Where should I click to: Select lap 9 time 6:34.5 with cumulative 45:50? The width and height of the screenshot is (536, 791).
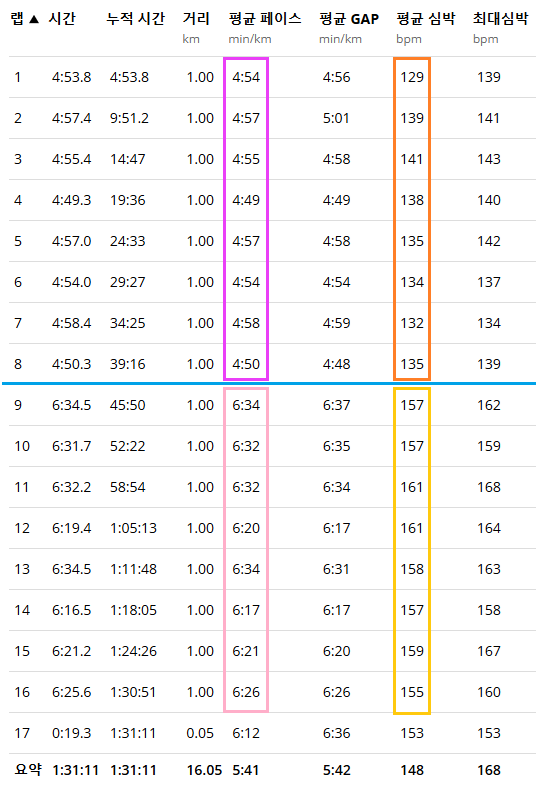[72, 405]
